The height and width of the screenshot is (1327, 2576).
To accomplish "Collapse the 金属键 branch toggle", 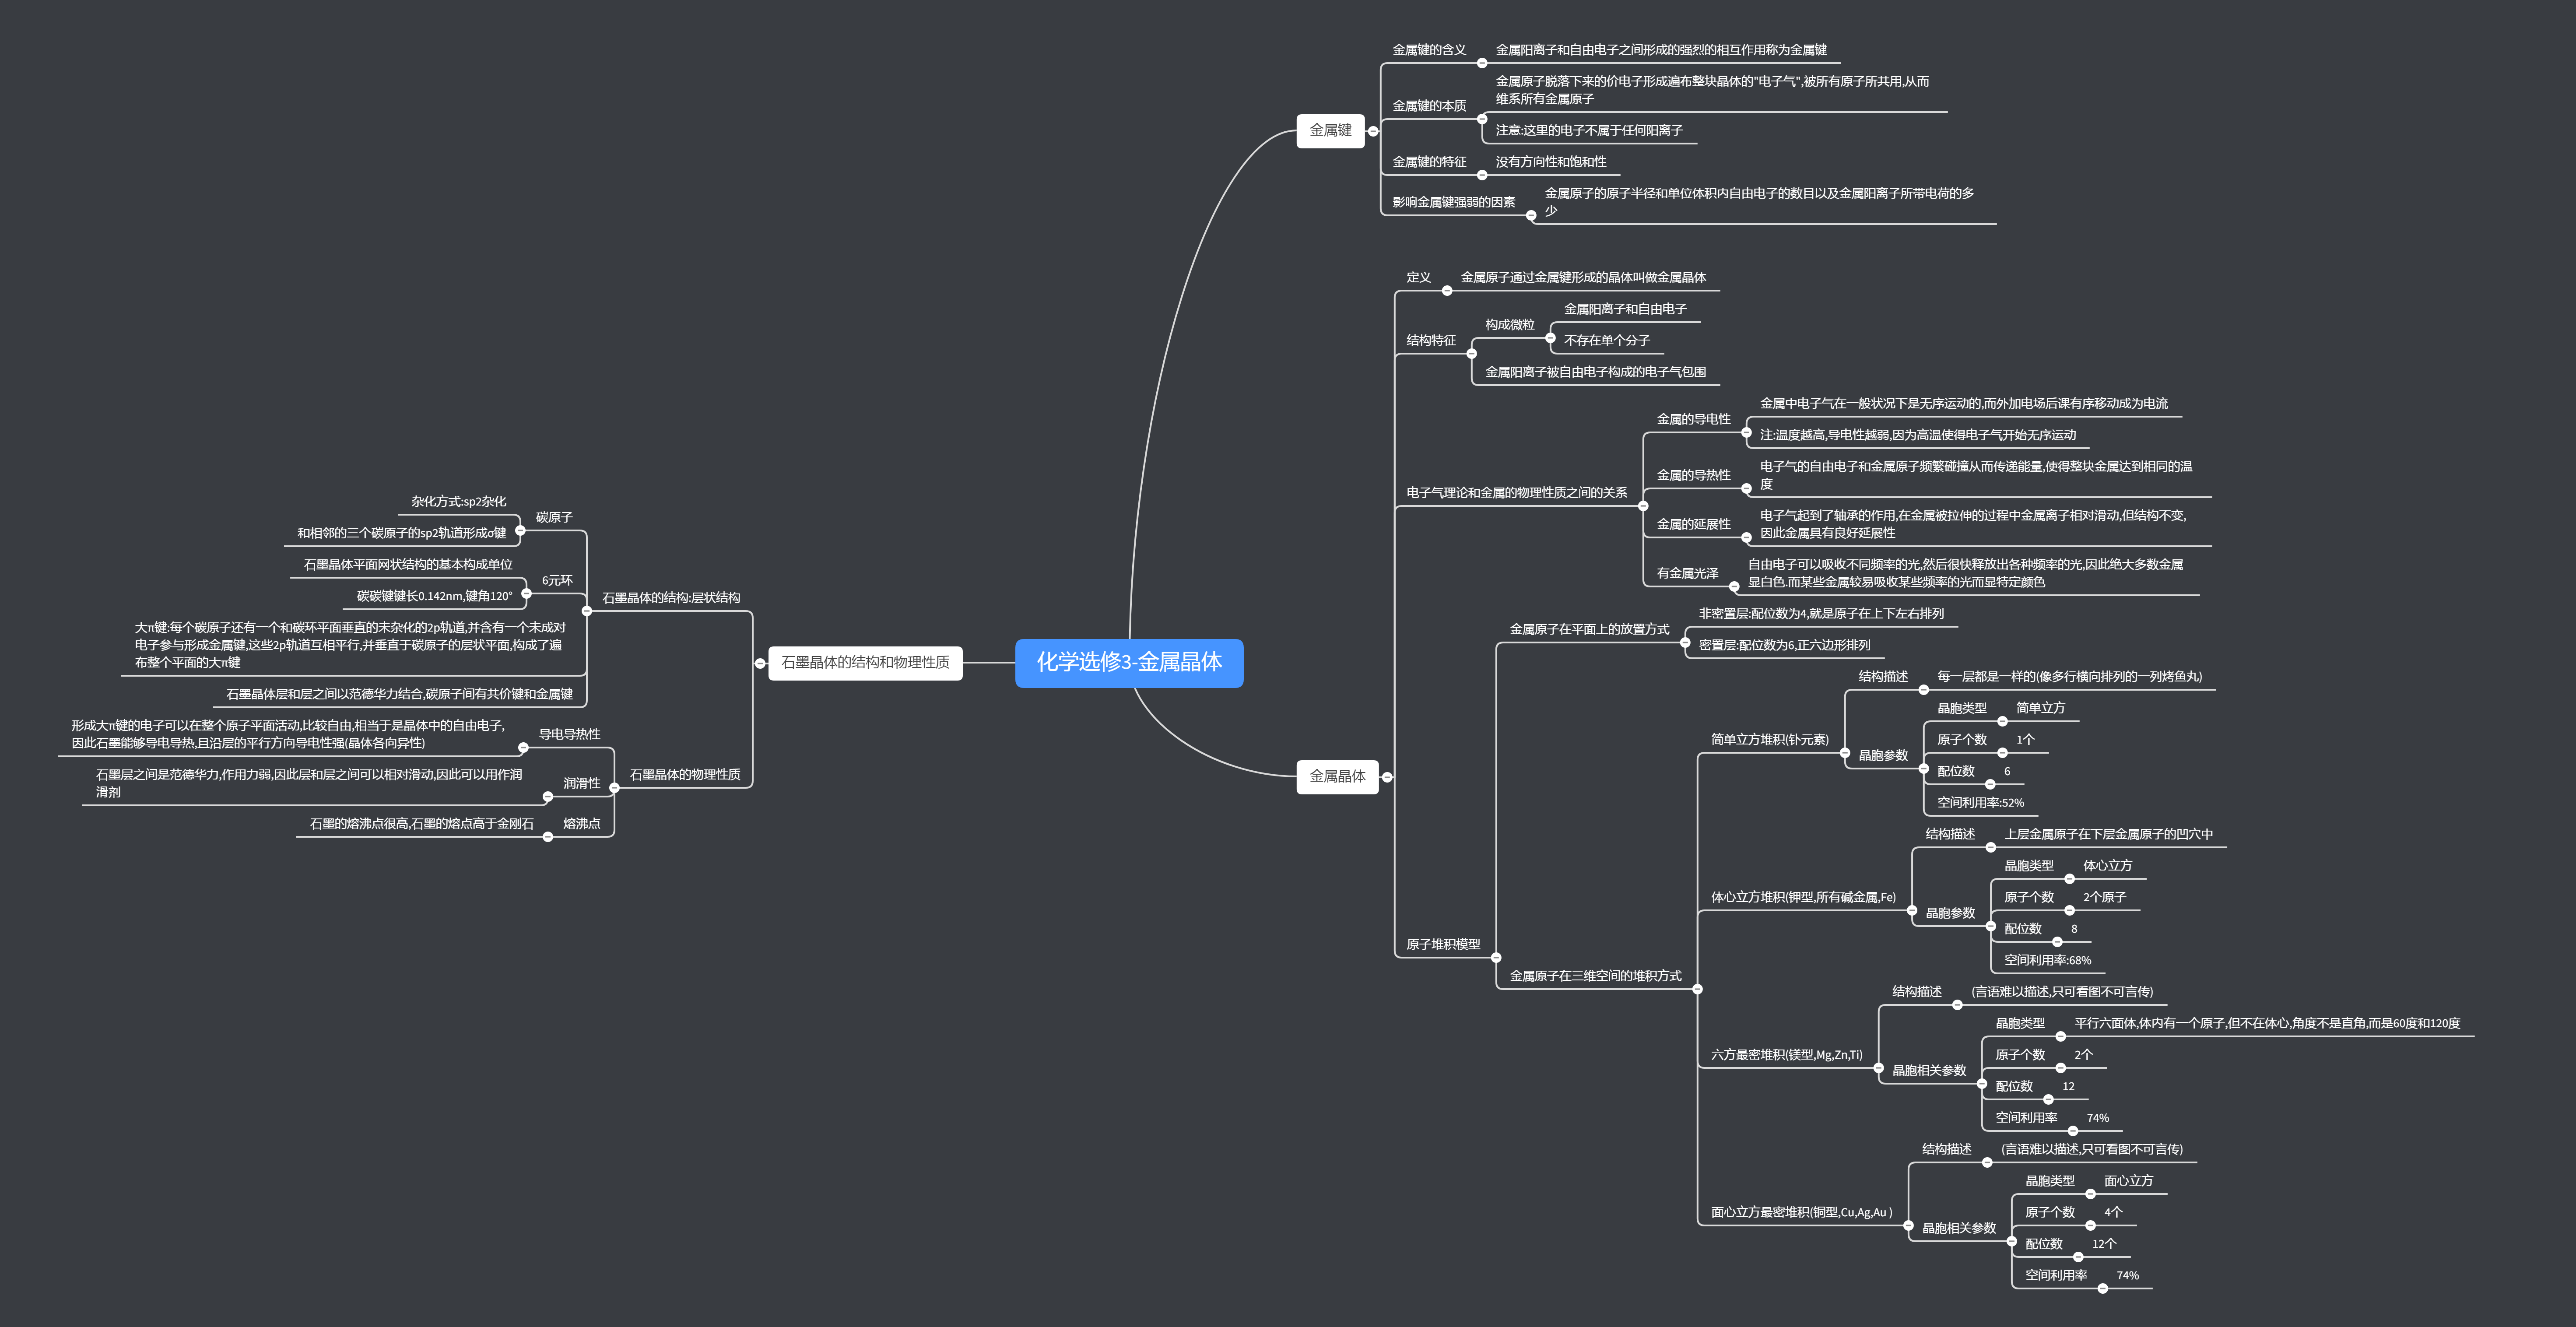I will point(1373,131).
